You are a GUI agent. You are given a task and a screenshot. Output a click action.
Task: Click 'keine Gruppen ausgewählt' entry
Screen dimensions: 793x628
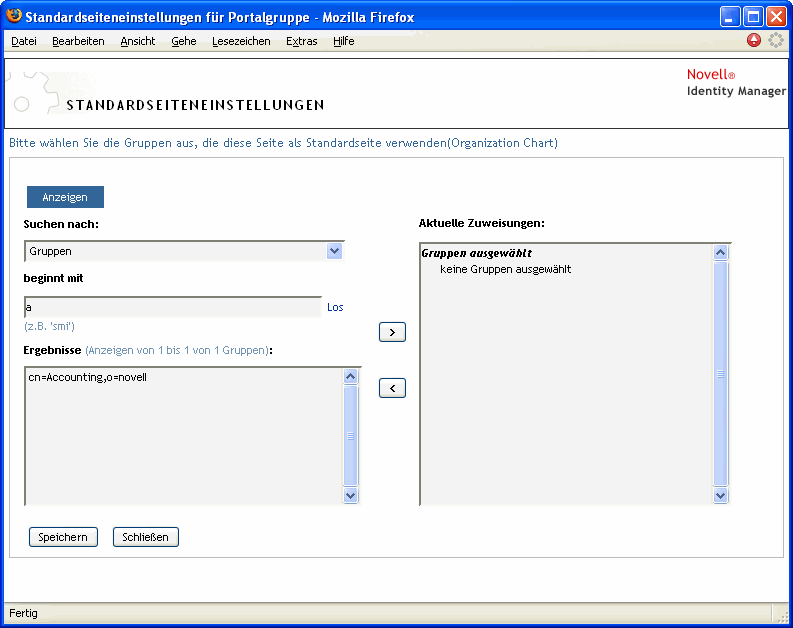click(x=505, y=269)
